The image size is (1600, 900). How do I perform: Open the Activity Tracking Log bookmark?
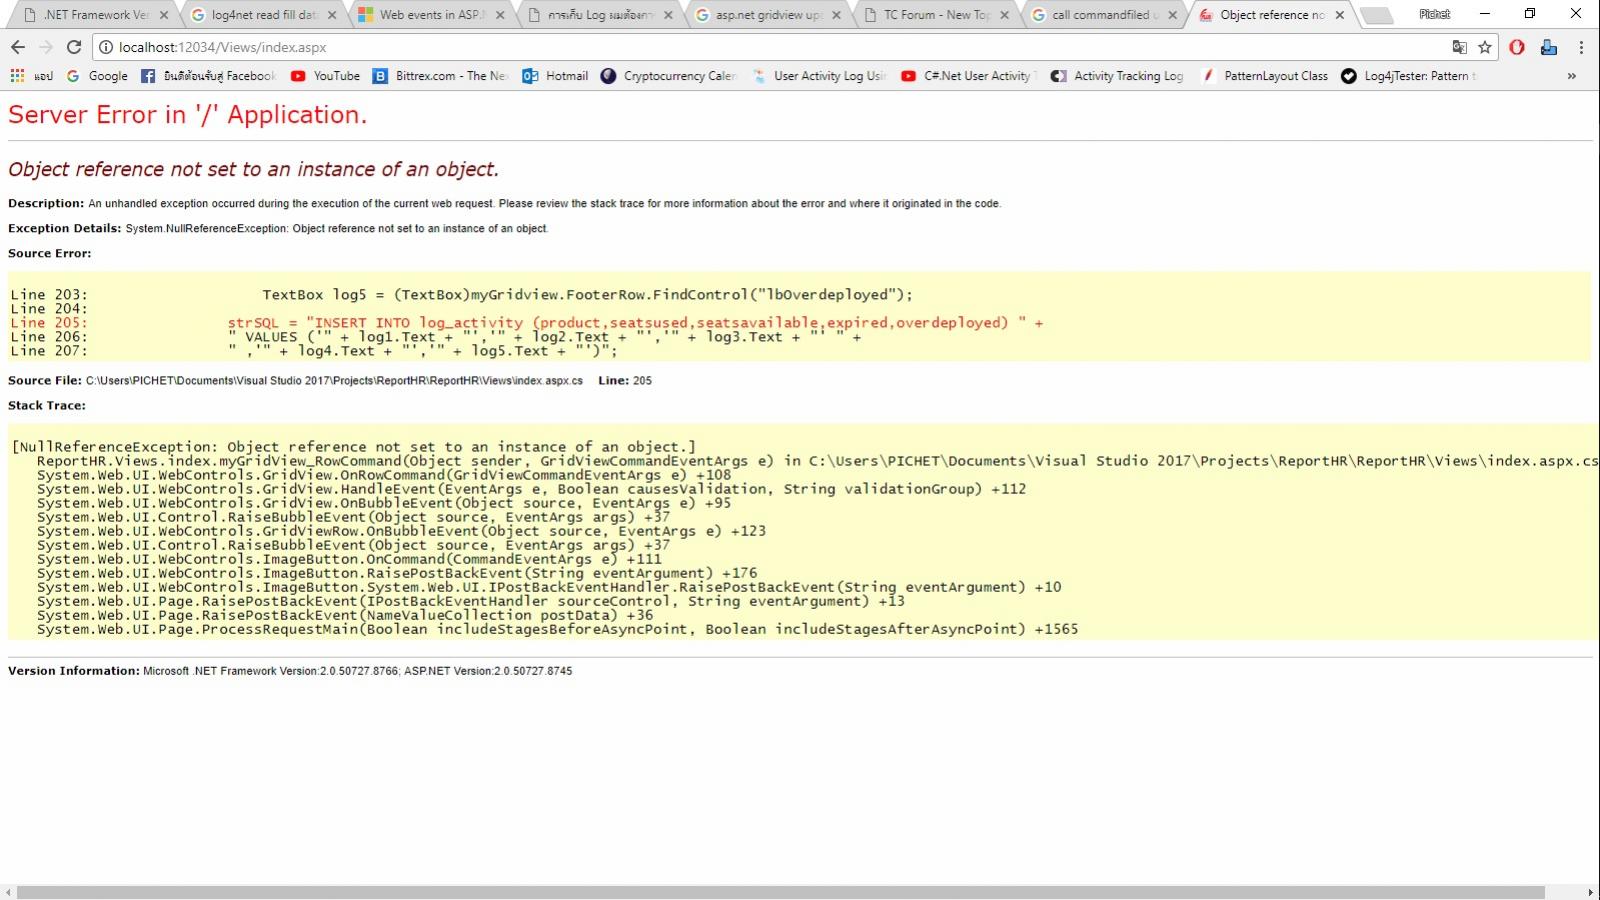pos(1117,75)
